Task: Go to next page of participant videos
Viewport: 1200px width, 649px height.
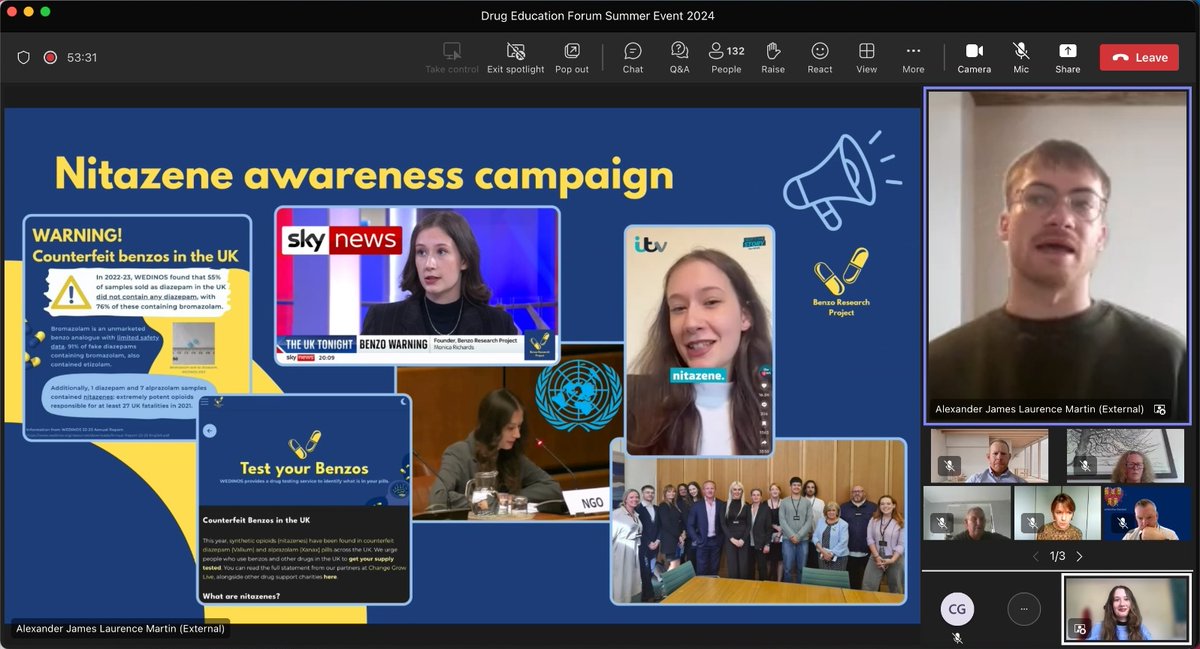Action: [x=1079, y=556]
